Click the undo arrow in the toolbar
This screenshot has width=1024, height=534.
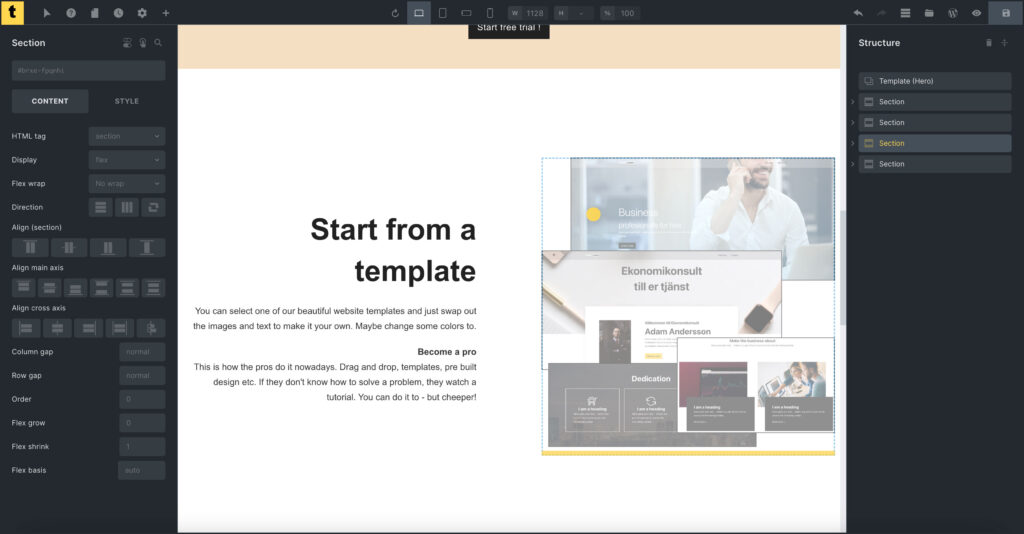click(858, 13)
